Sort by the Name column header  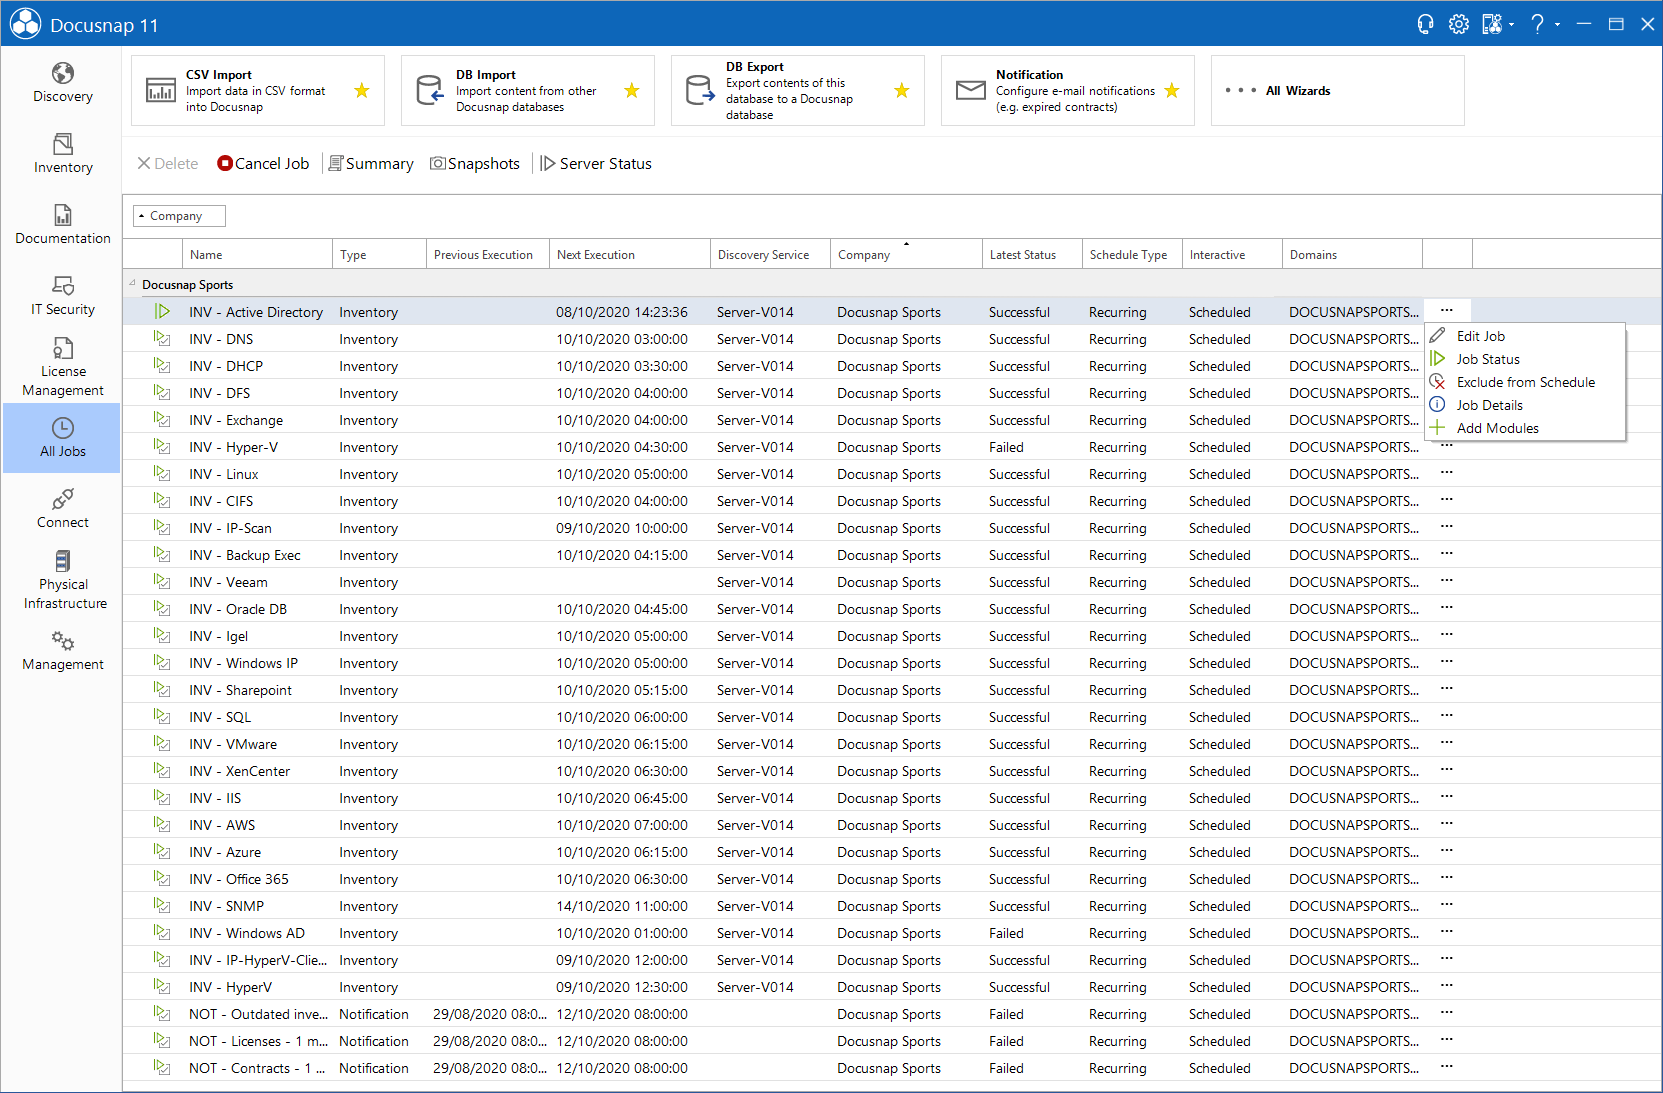[x=258, y=255]
